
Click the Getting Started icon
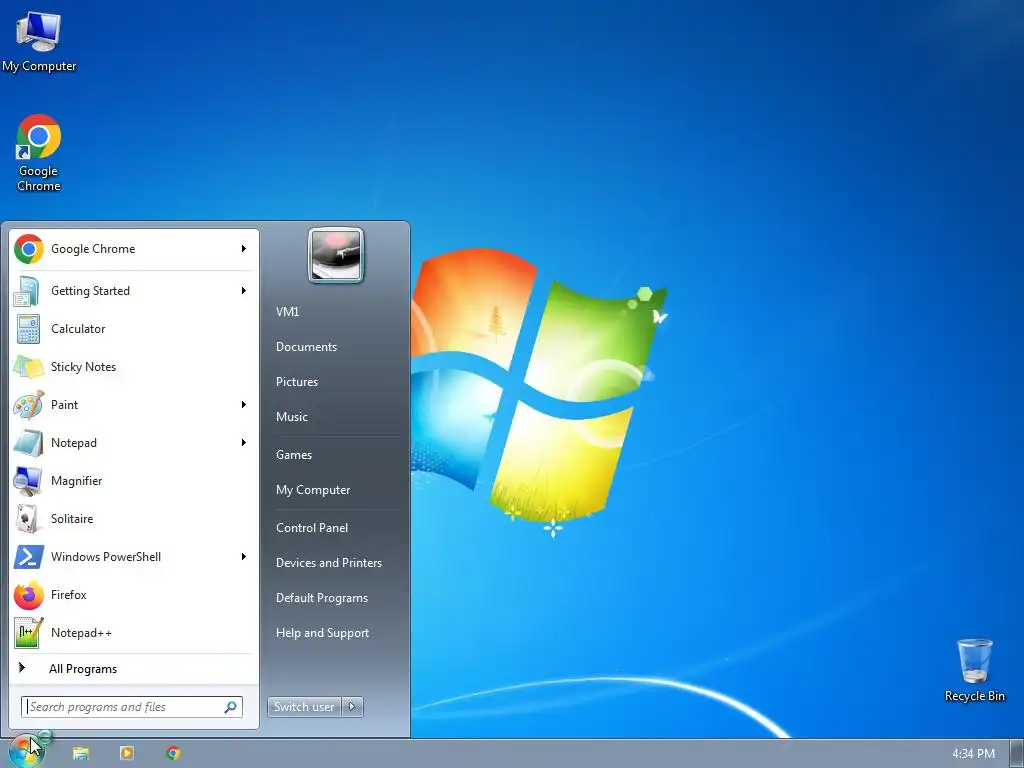point(27,291)
